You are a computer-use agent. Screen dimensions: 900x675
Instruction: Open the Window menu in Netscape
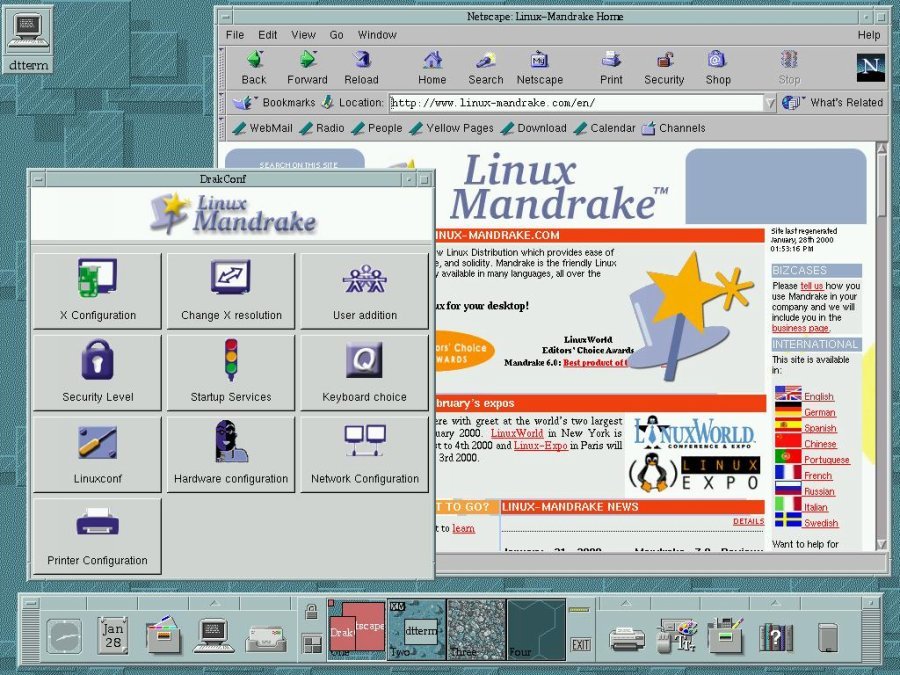[x=377, y=35]
